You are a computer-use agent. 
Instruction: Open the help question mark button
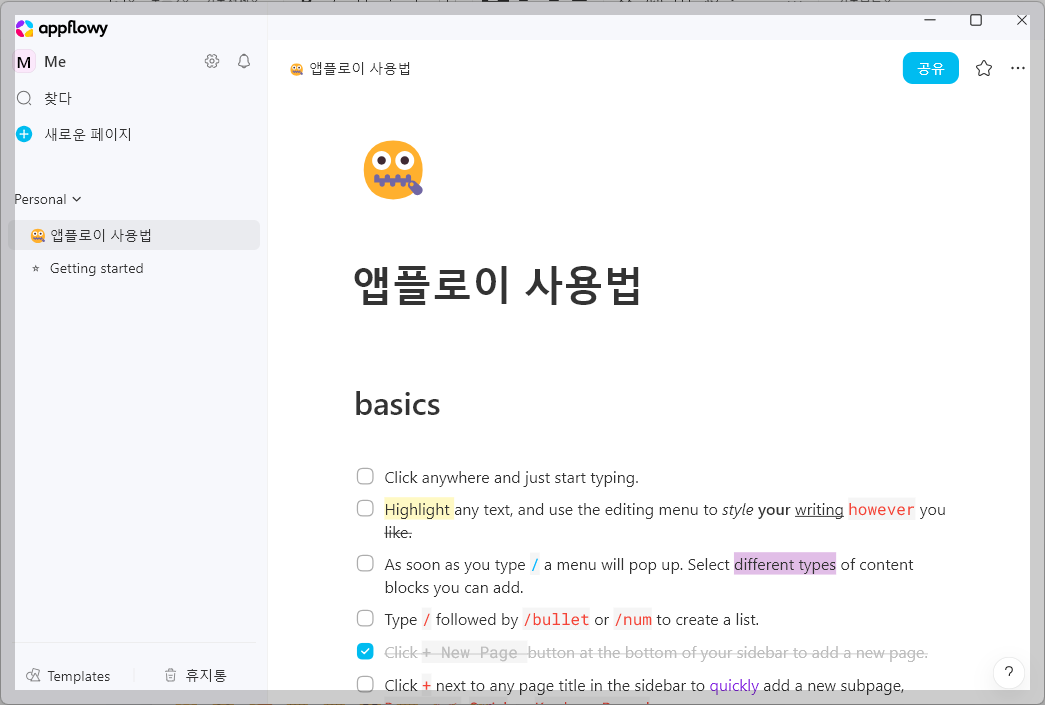pyautogui.click(x=1008, y=672)
